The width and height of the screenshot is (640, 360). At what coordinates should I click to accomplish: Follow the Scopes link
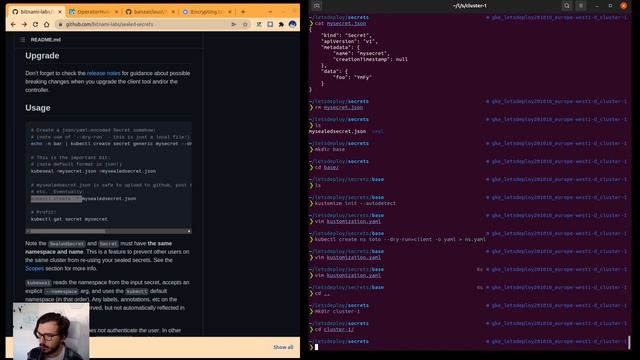coord(34,269)
